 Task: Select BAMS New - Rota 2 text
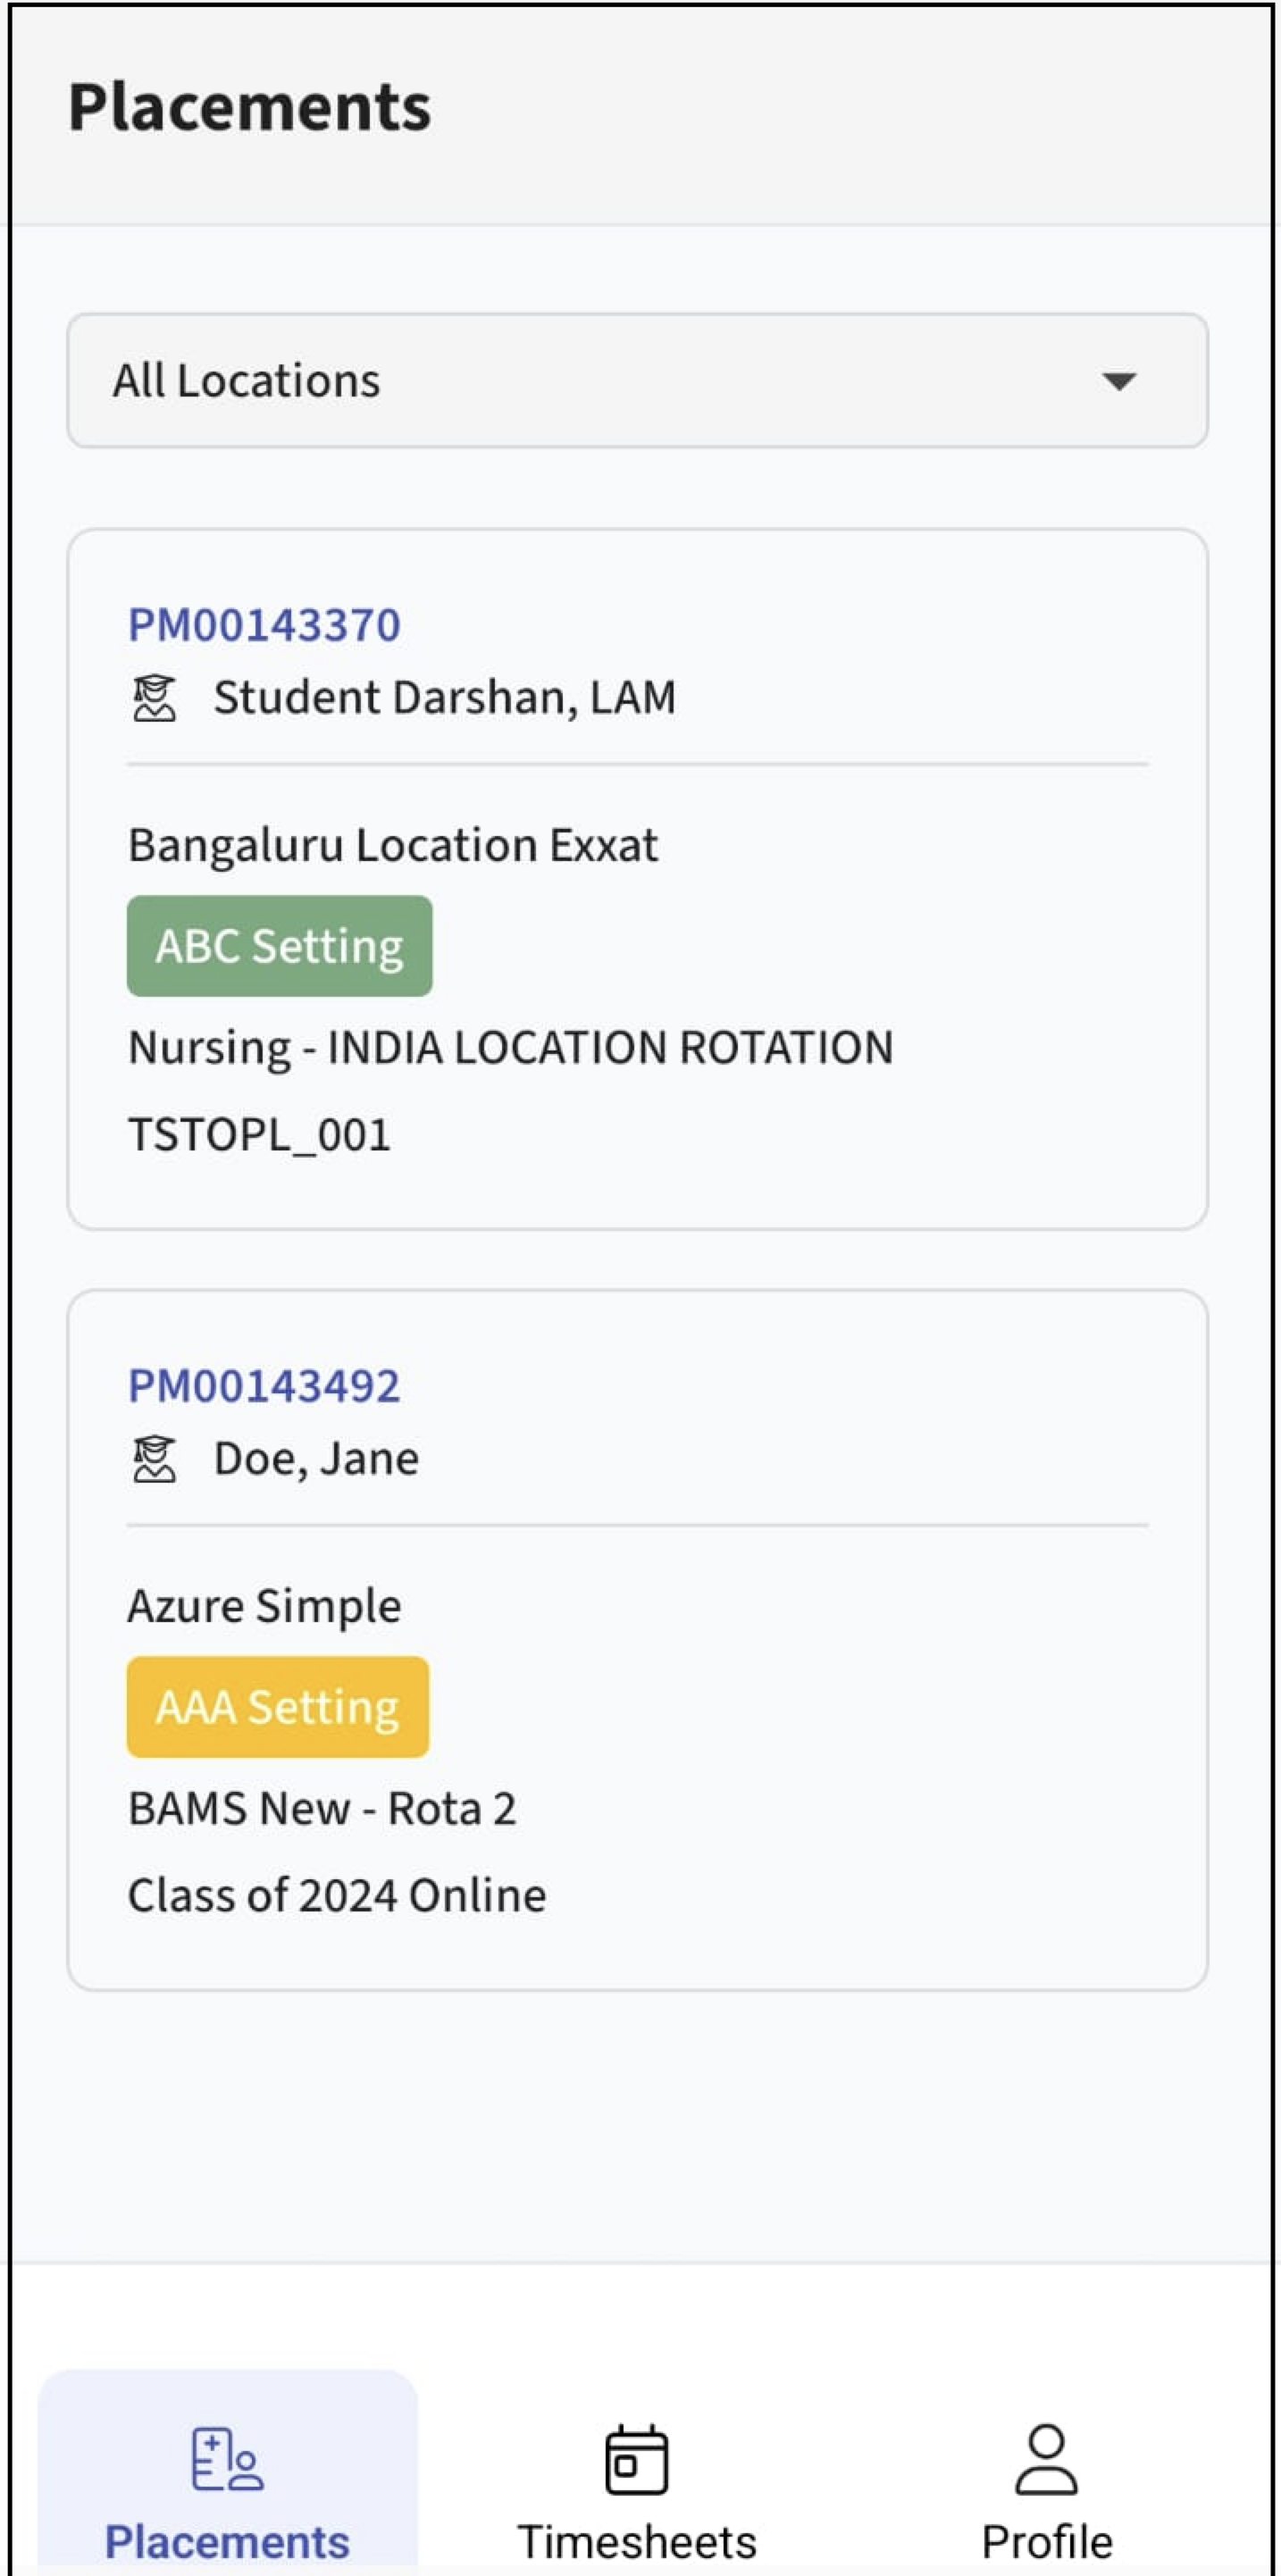322,1808
